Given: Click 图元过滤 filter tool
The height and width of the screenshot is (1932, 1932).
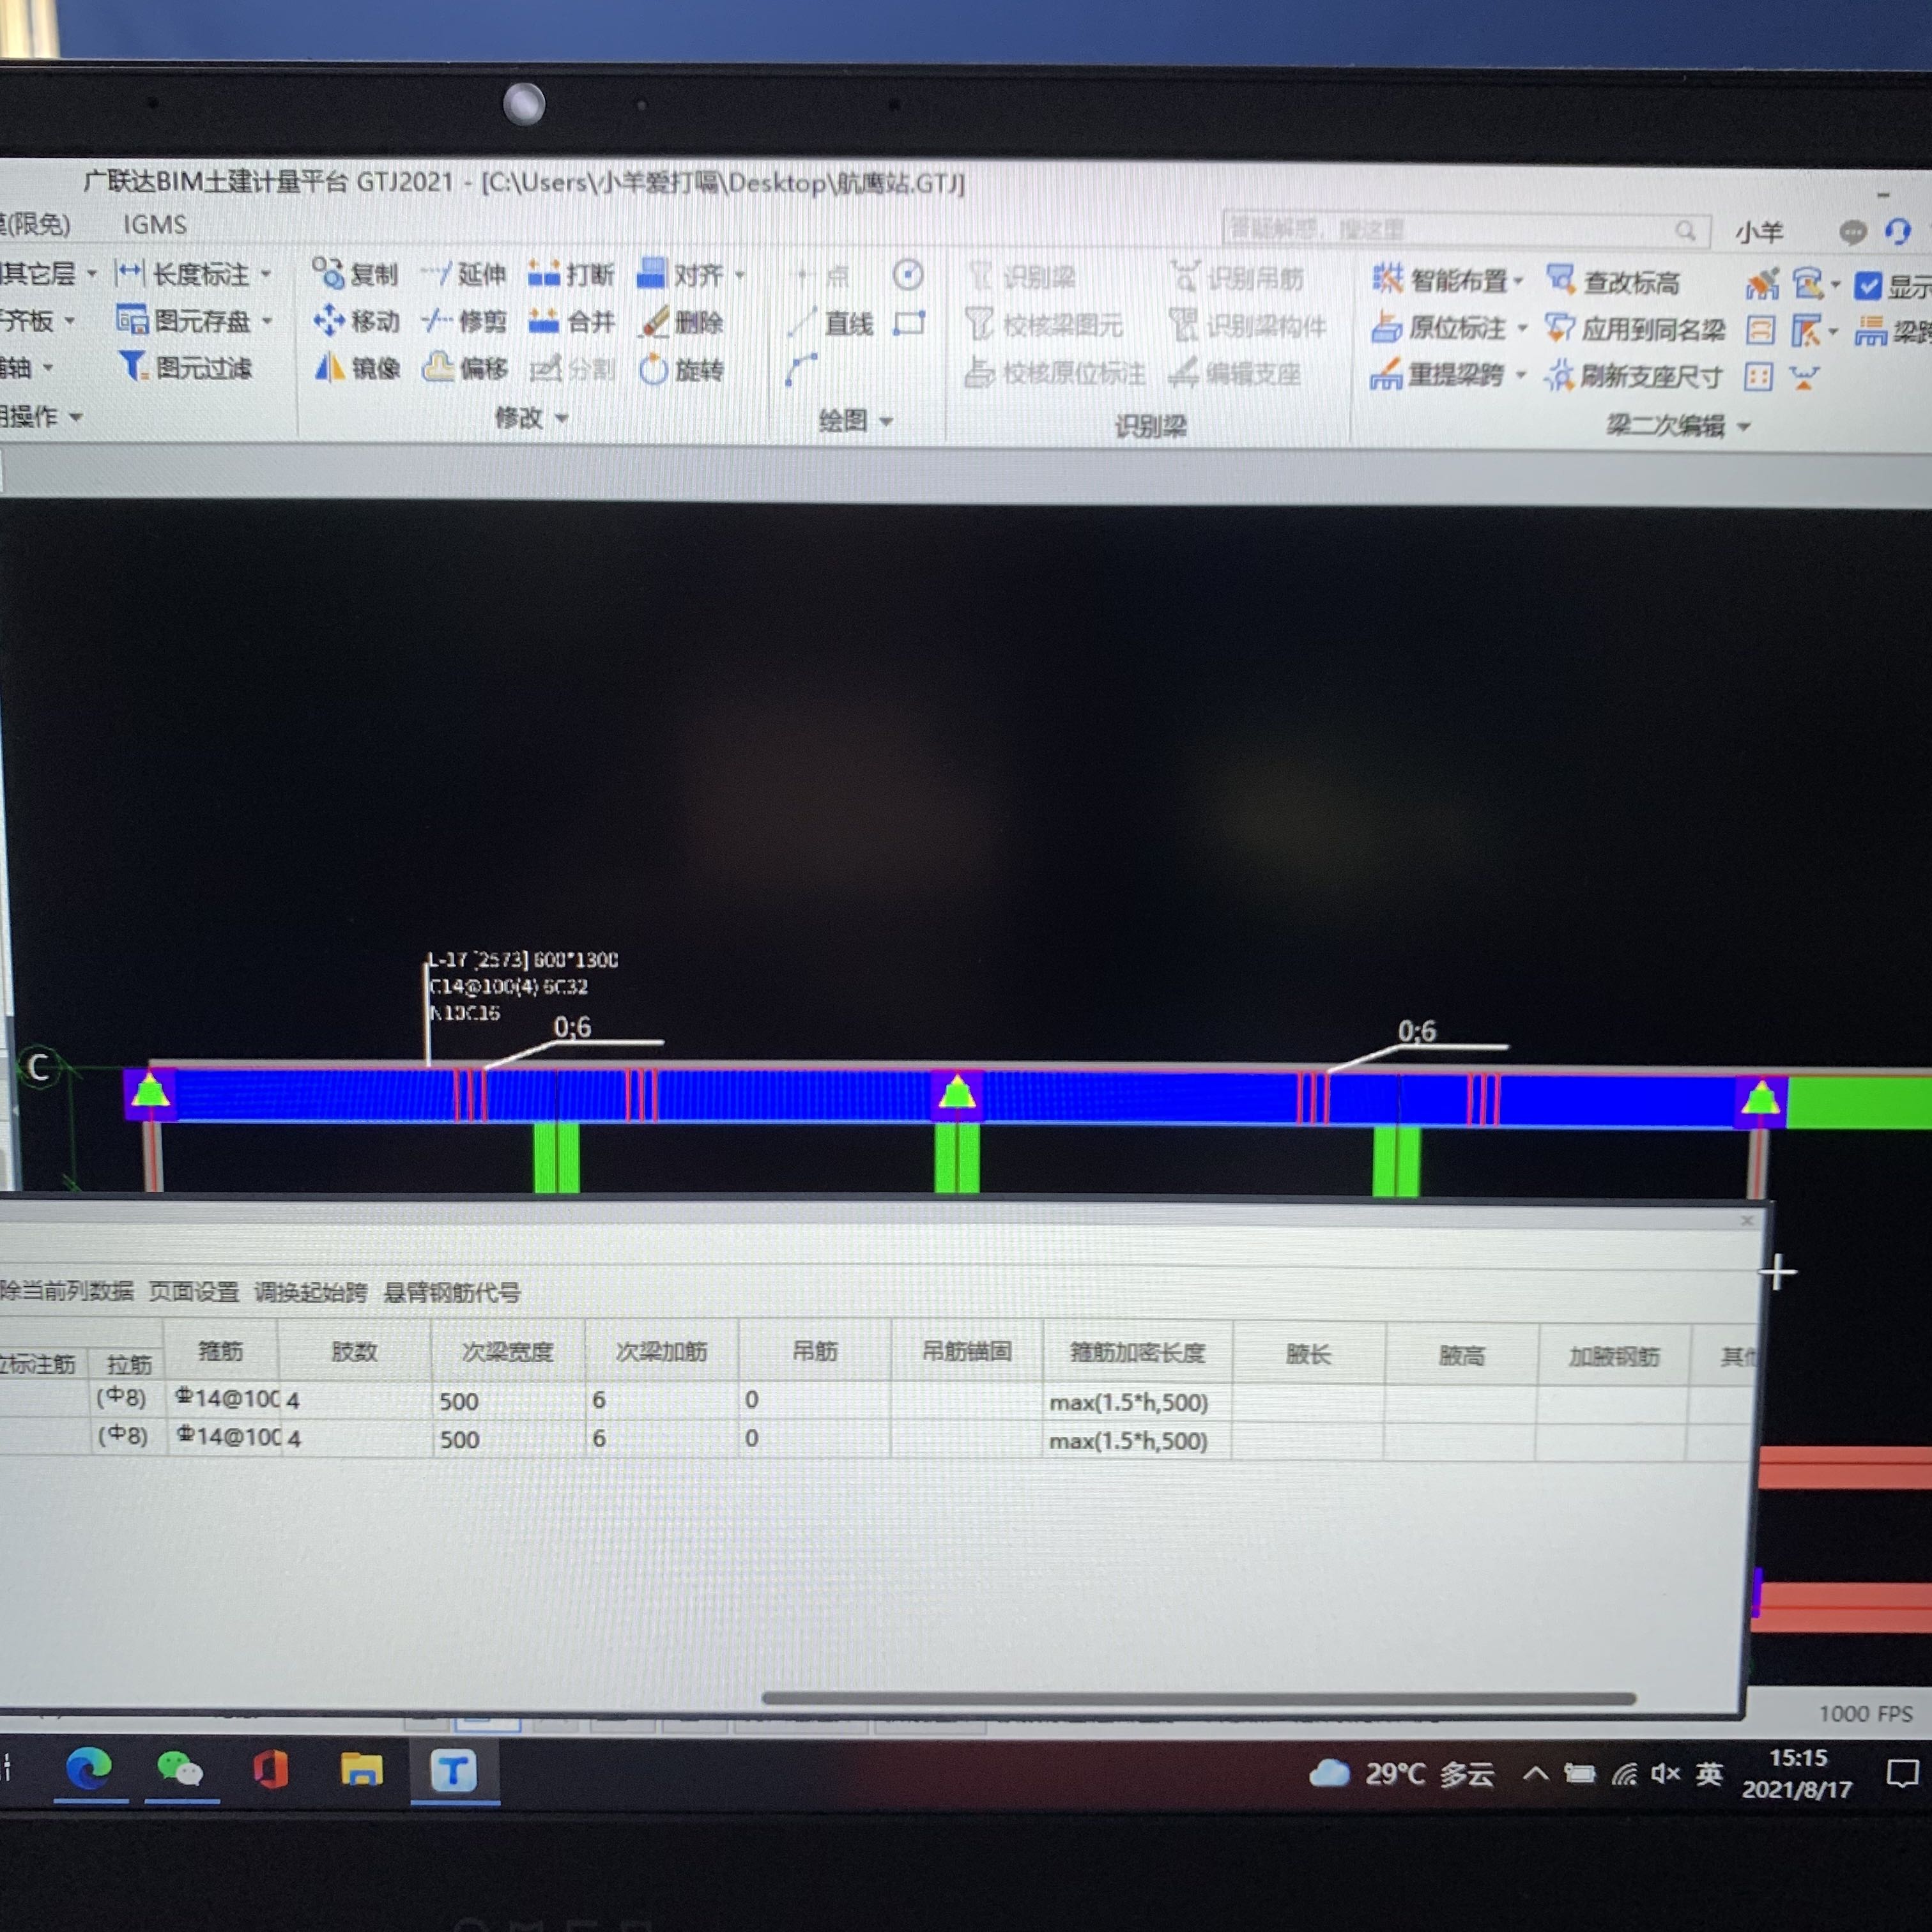Looking at the screenshot, I should (185, 367).
